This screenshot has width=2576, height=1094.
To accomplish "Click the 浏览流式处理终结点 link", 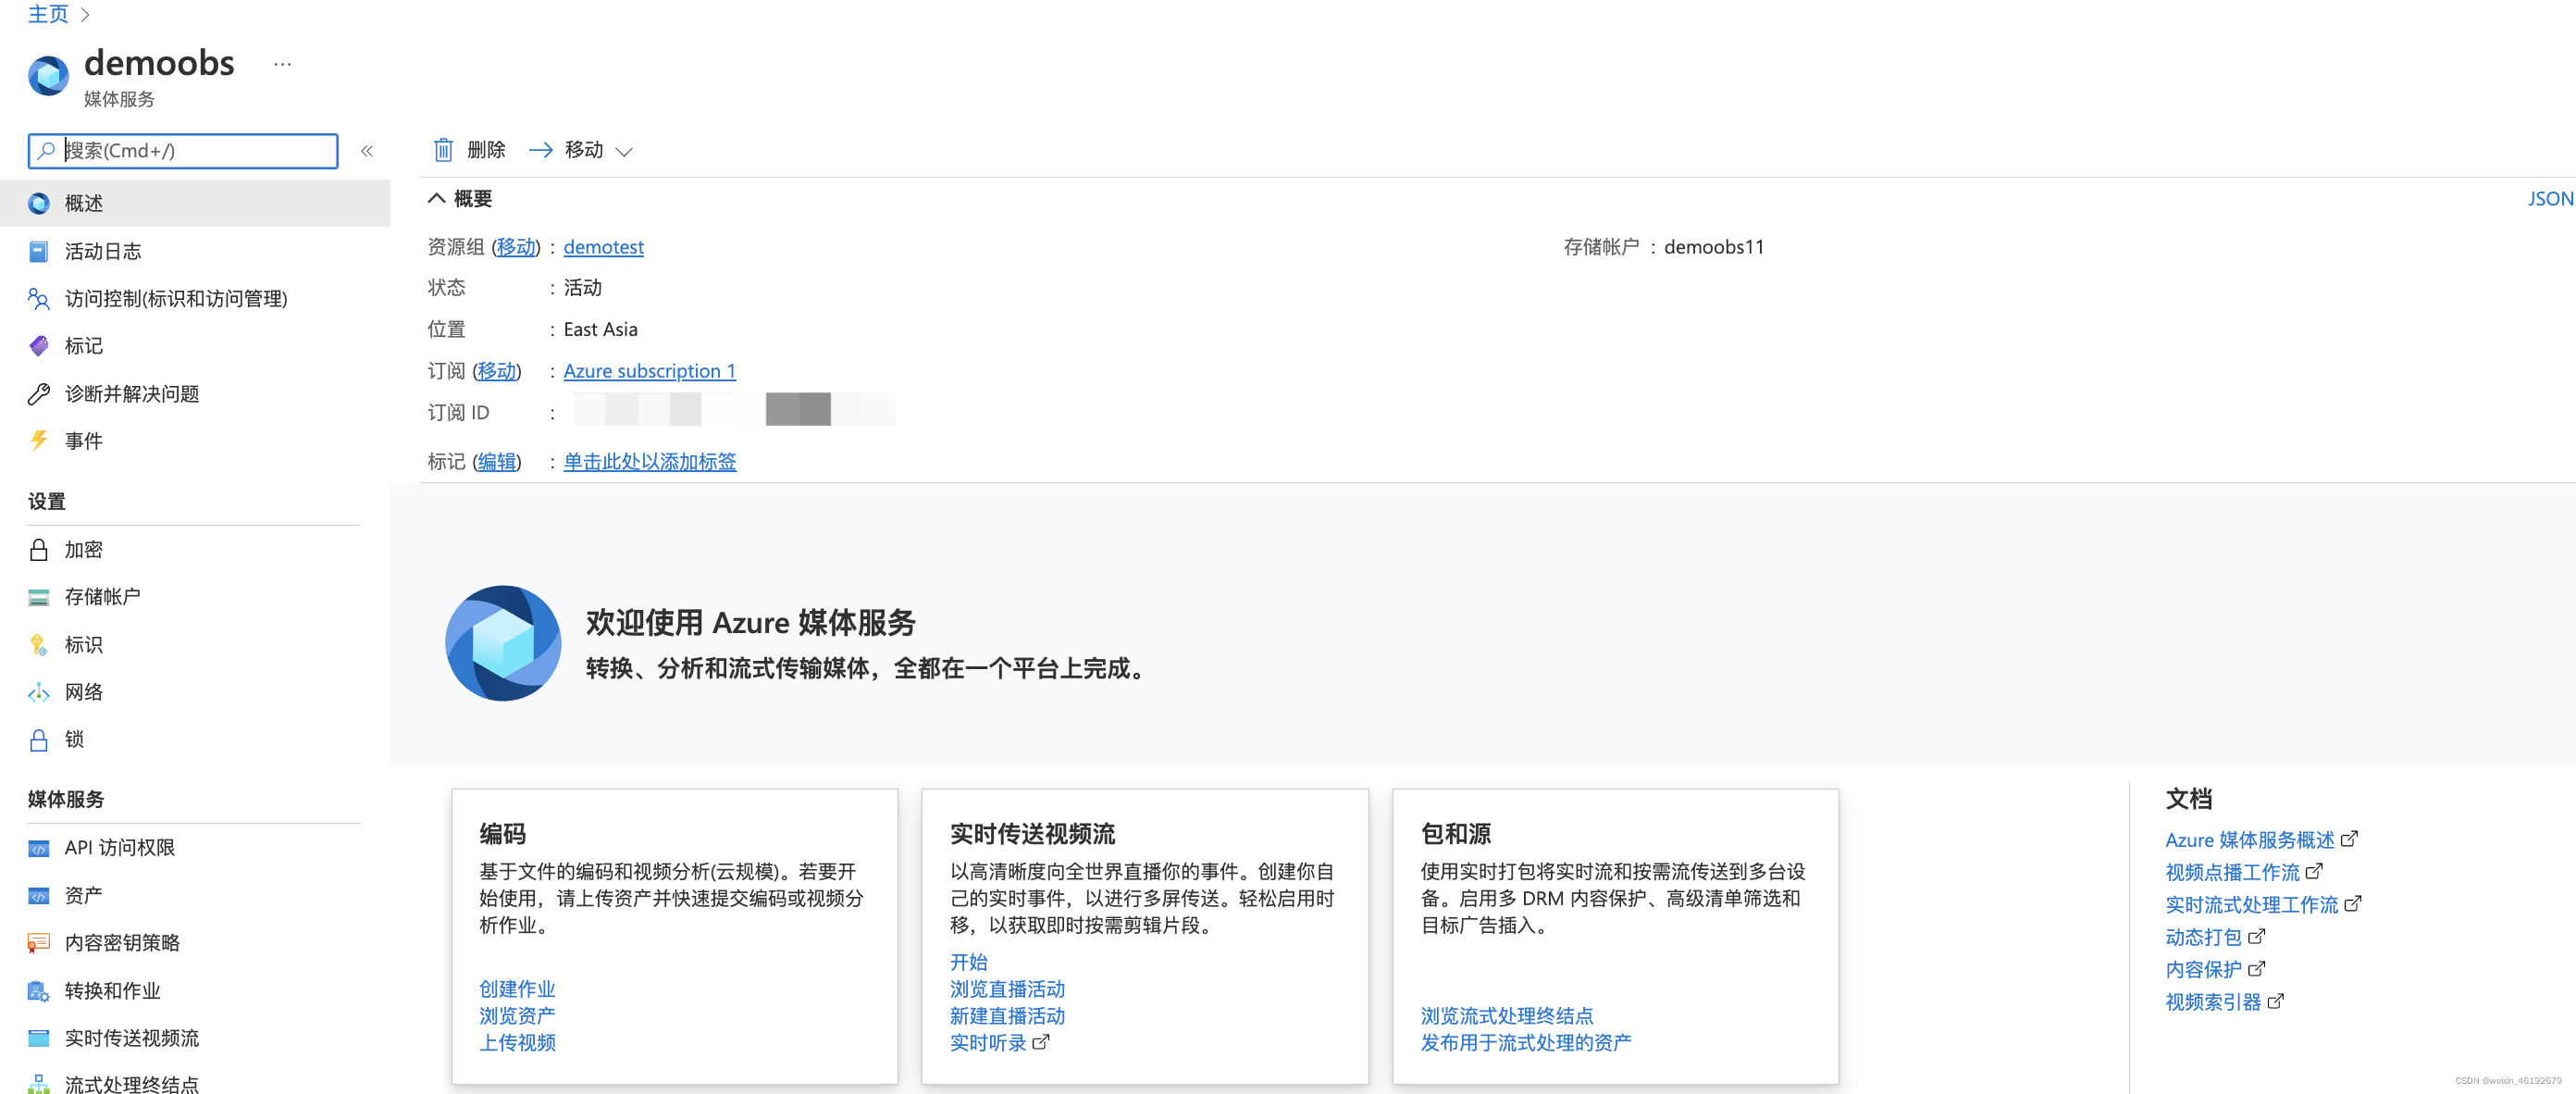I will pos(1506,1016).
